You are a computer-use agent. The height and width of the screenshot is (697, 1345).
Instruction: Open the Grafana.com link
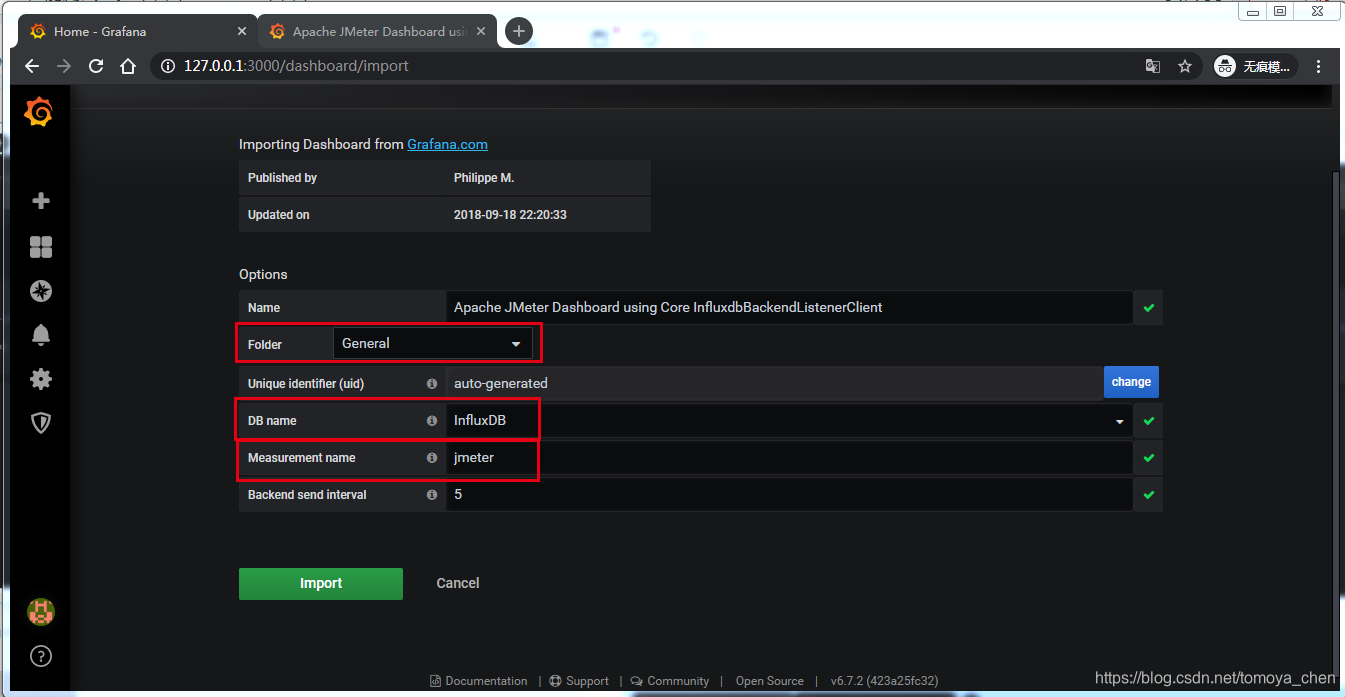tap(447, 144)
